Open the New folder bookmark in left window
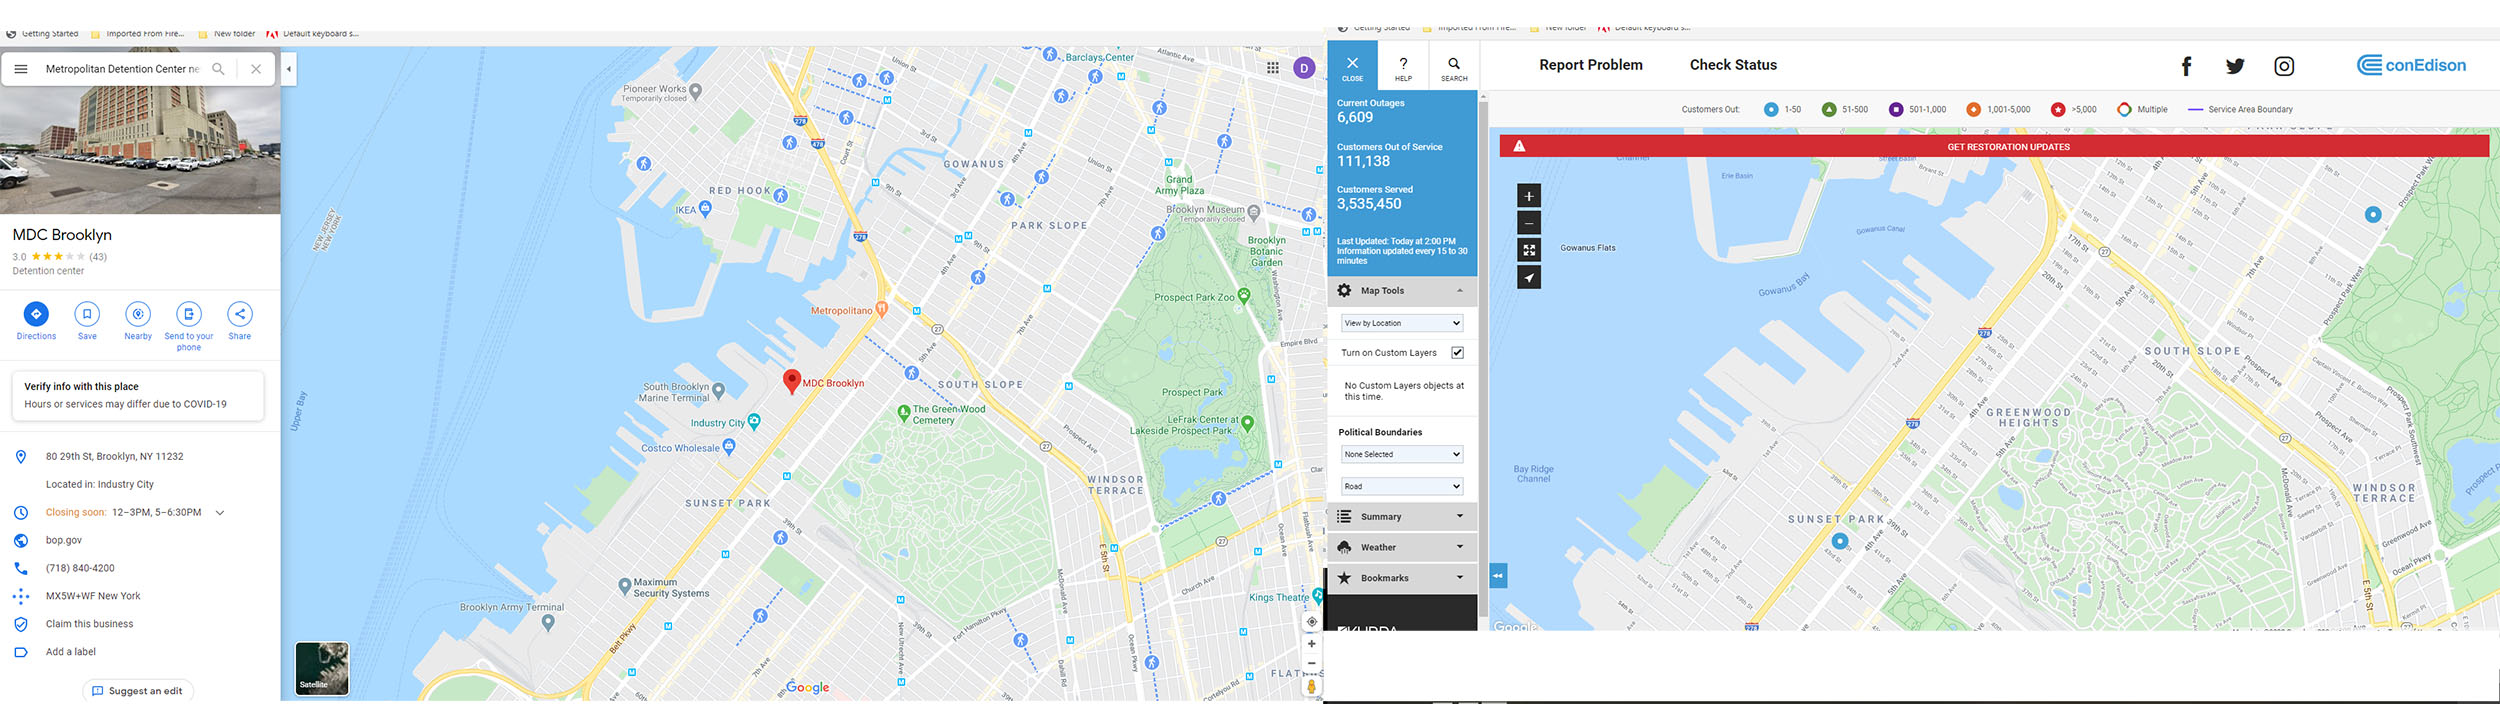The width and height of the screenshot is (2500, 704). coord(227,34)
